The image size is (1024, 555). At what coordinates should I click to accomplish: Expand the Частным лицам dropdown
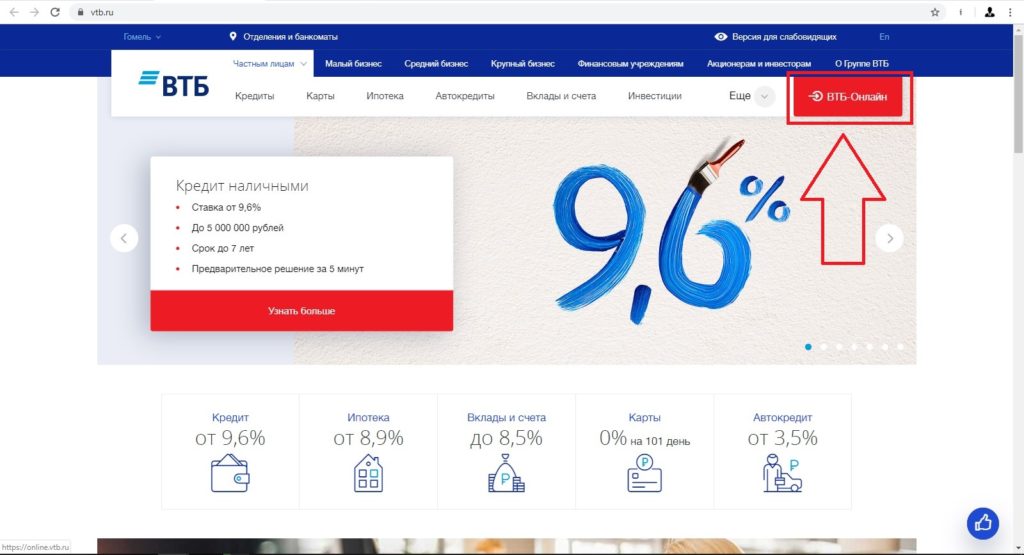(270, 64)
